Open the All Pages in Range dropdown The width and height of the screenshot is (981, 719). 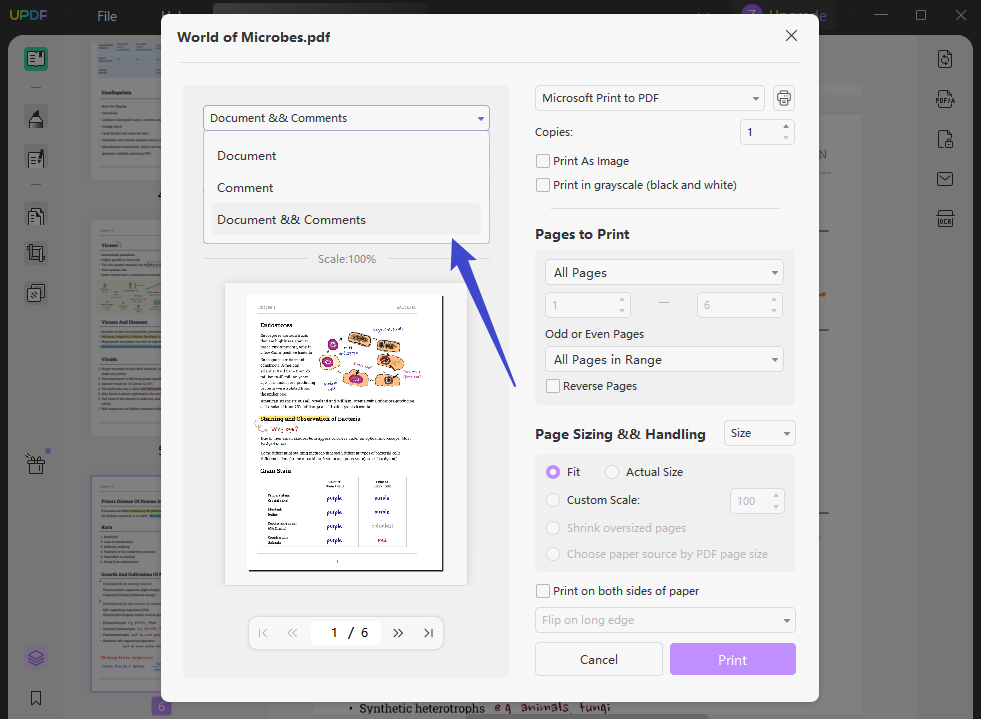(664, 360)
